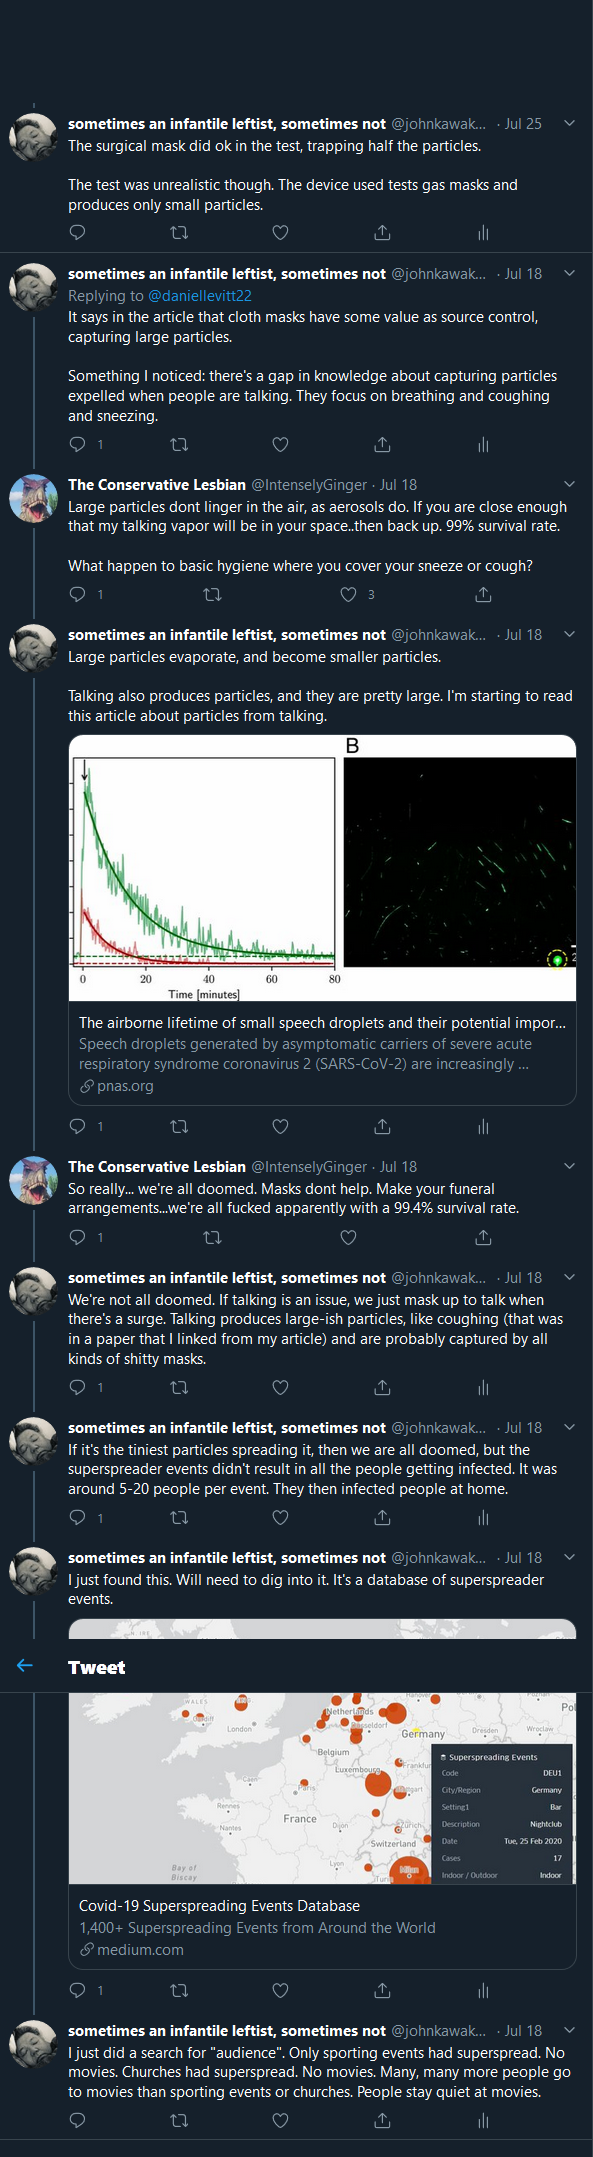Reply to the Jul 25 surgical mask tweet
The height and width of the screenshot is (2157, 593).
click(x=77, y=232)
